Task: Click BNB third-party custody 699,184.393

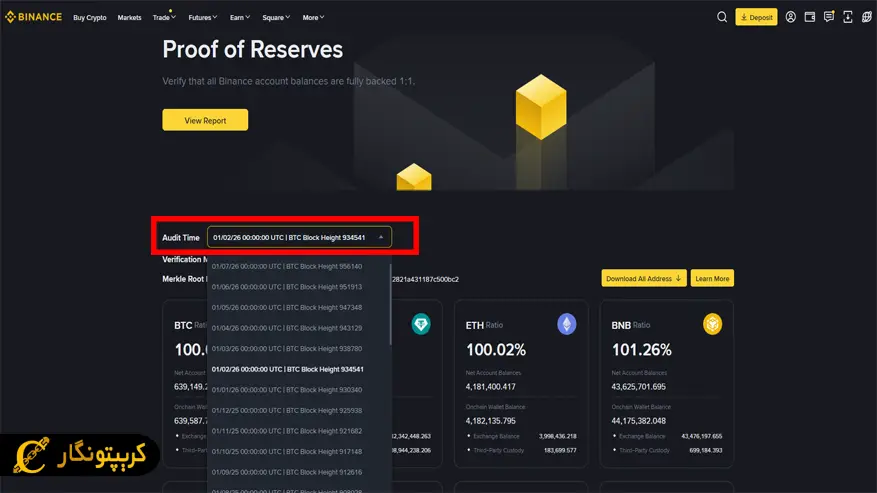Action: [x=706, y=450]
